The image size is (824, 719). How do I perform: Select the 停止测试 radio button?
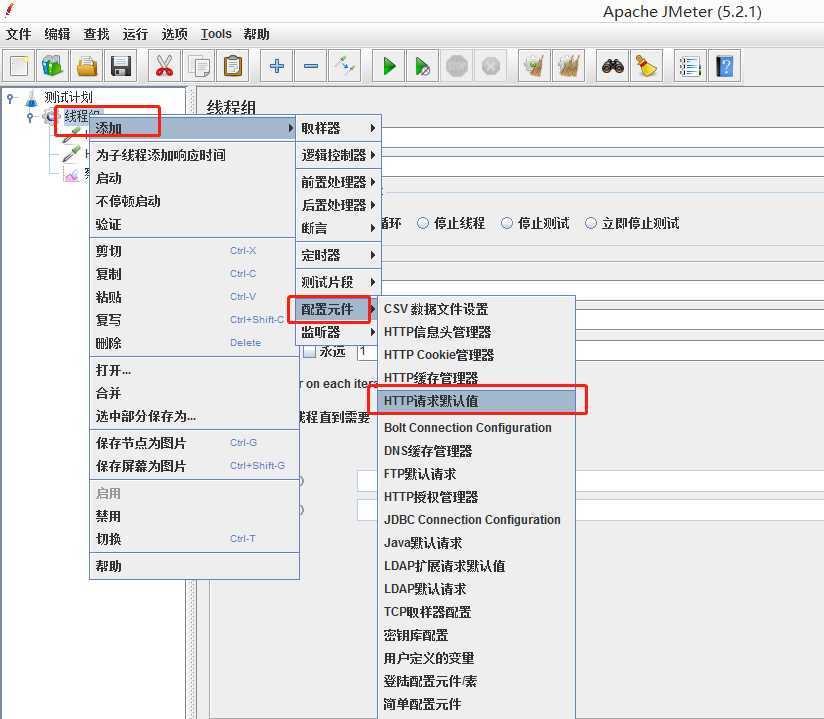[x=507, y=223]
